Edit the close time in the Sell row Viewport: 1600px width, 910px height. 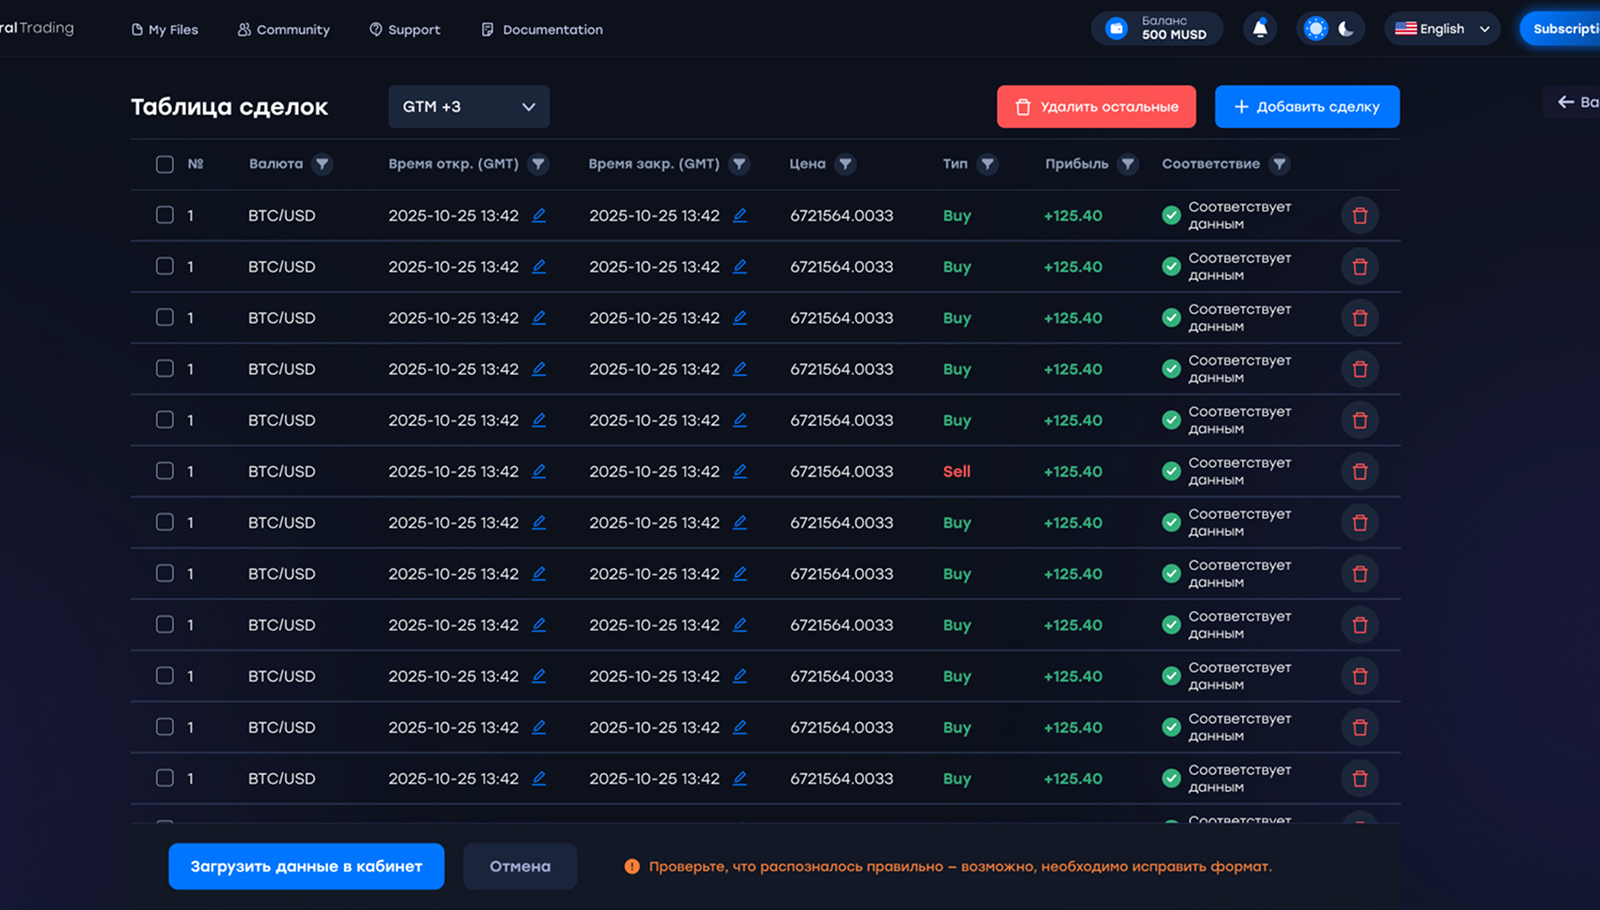(740, 471)
